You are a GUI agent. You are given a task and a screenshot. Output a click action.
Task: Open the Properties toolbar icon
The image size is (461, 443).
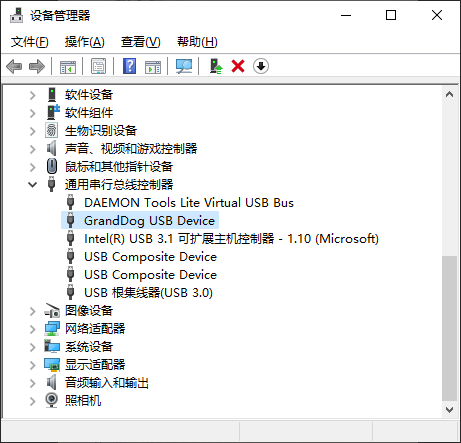click(99, 66)
